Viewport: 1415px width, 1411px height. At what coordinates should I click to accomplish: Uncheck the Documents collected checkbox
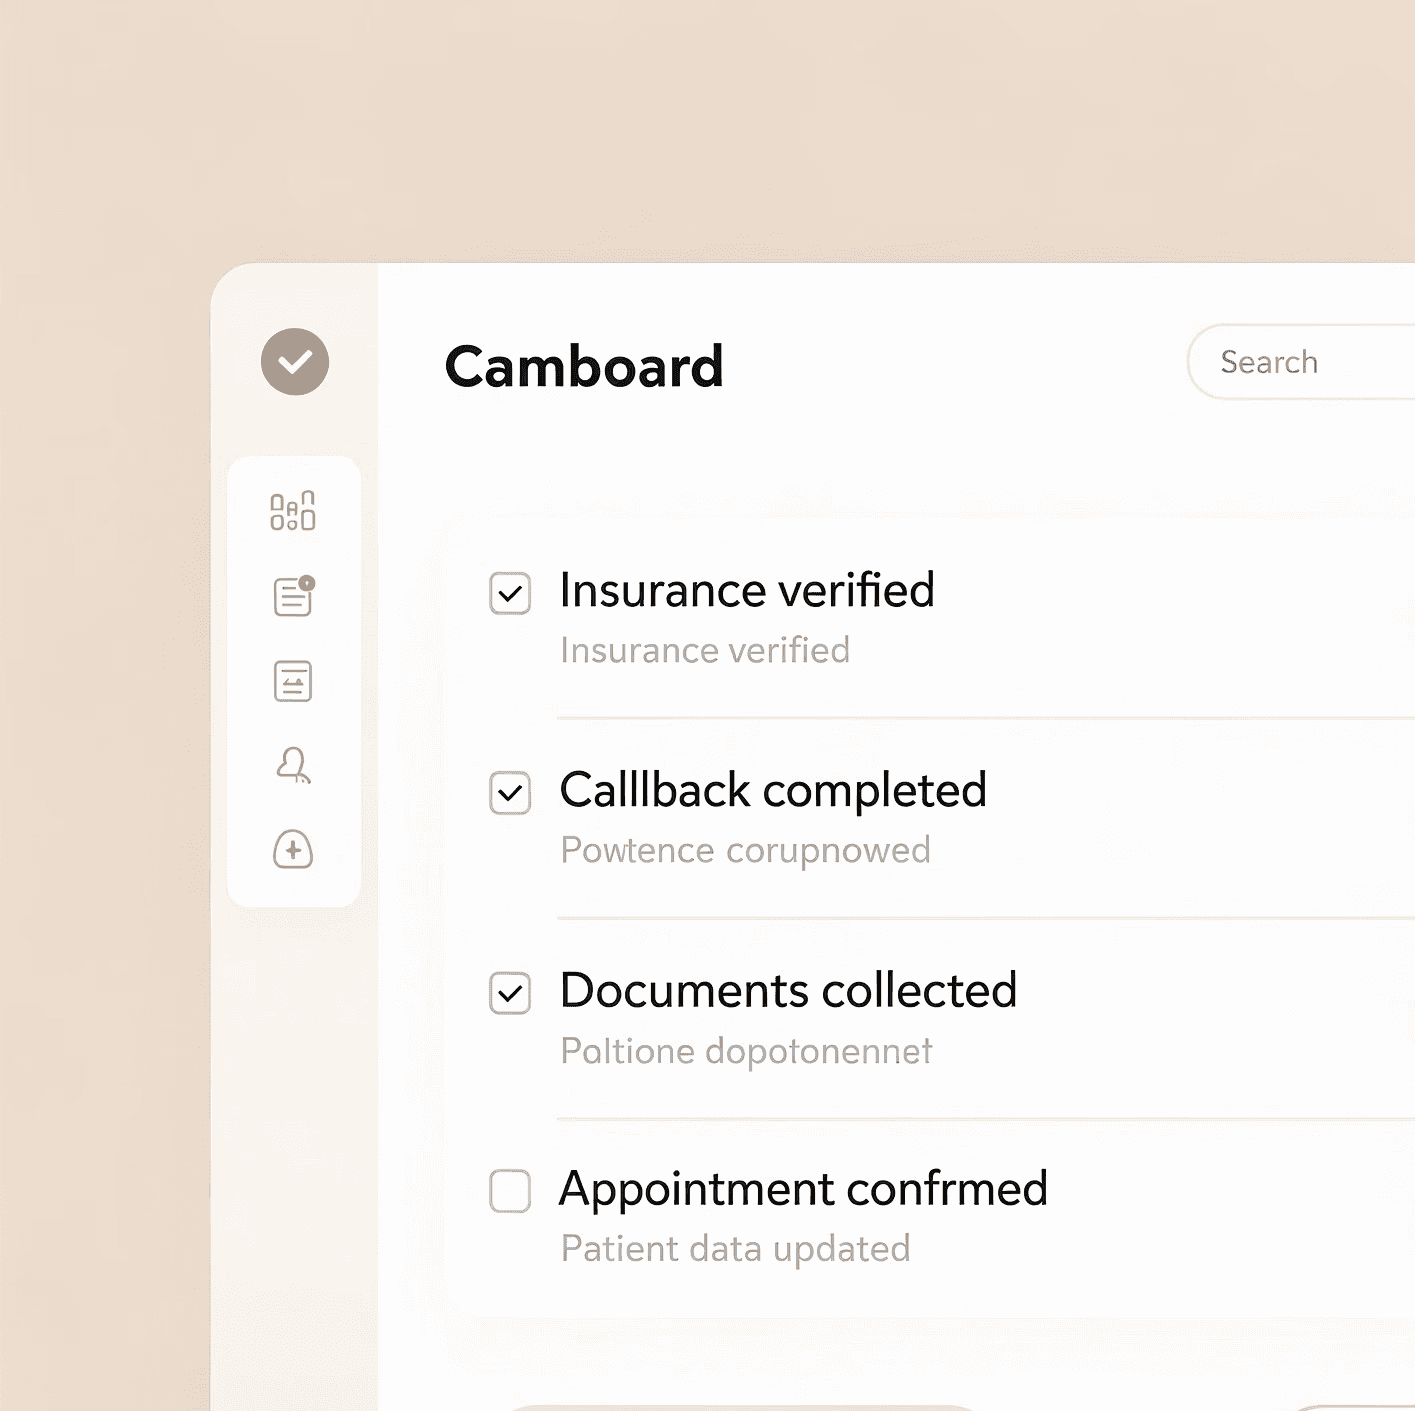tap(510, 993)
